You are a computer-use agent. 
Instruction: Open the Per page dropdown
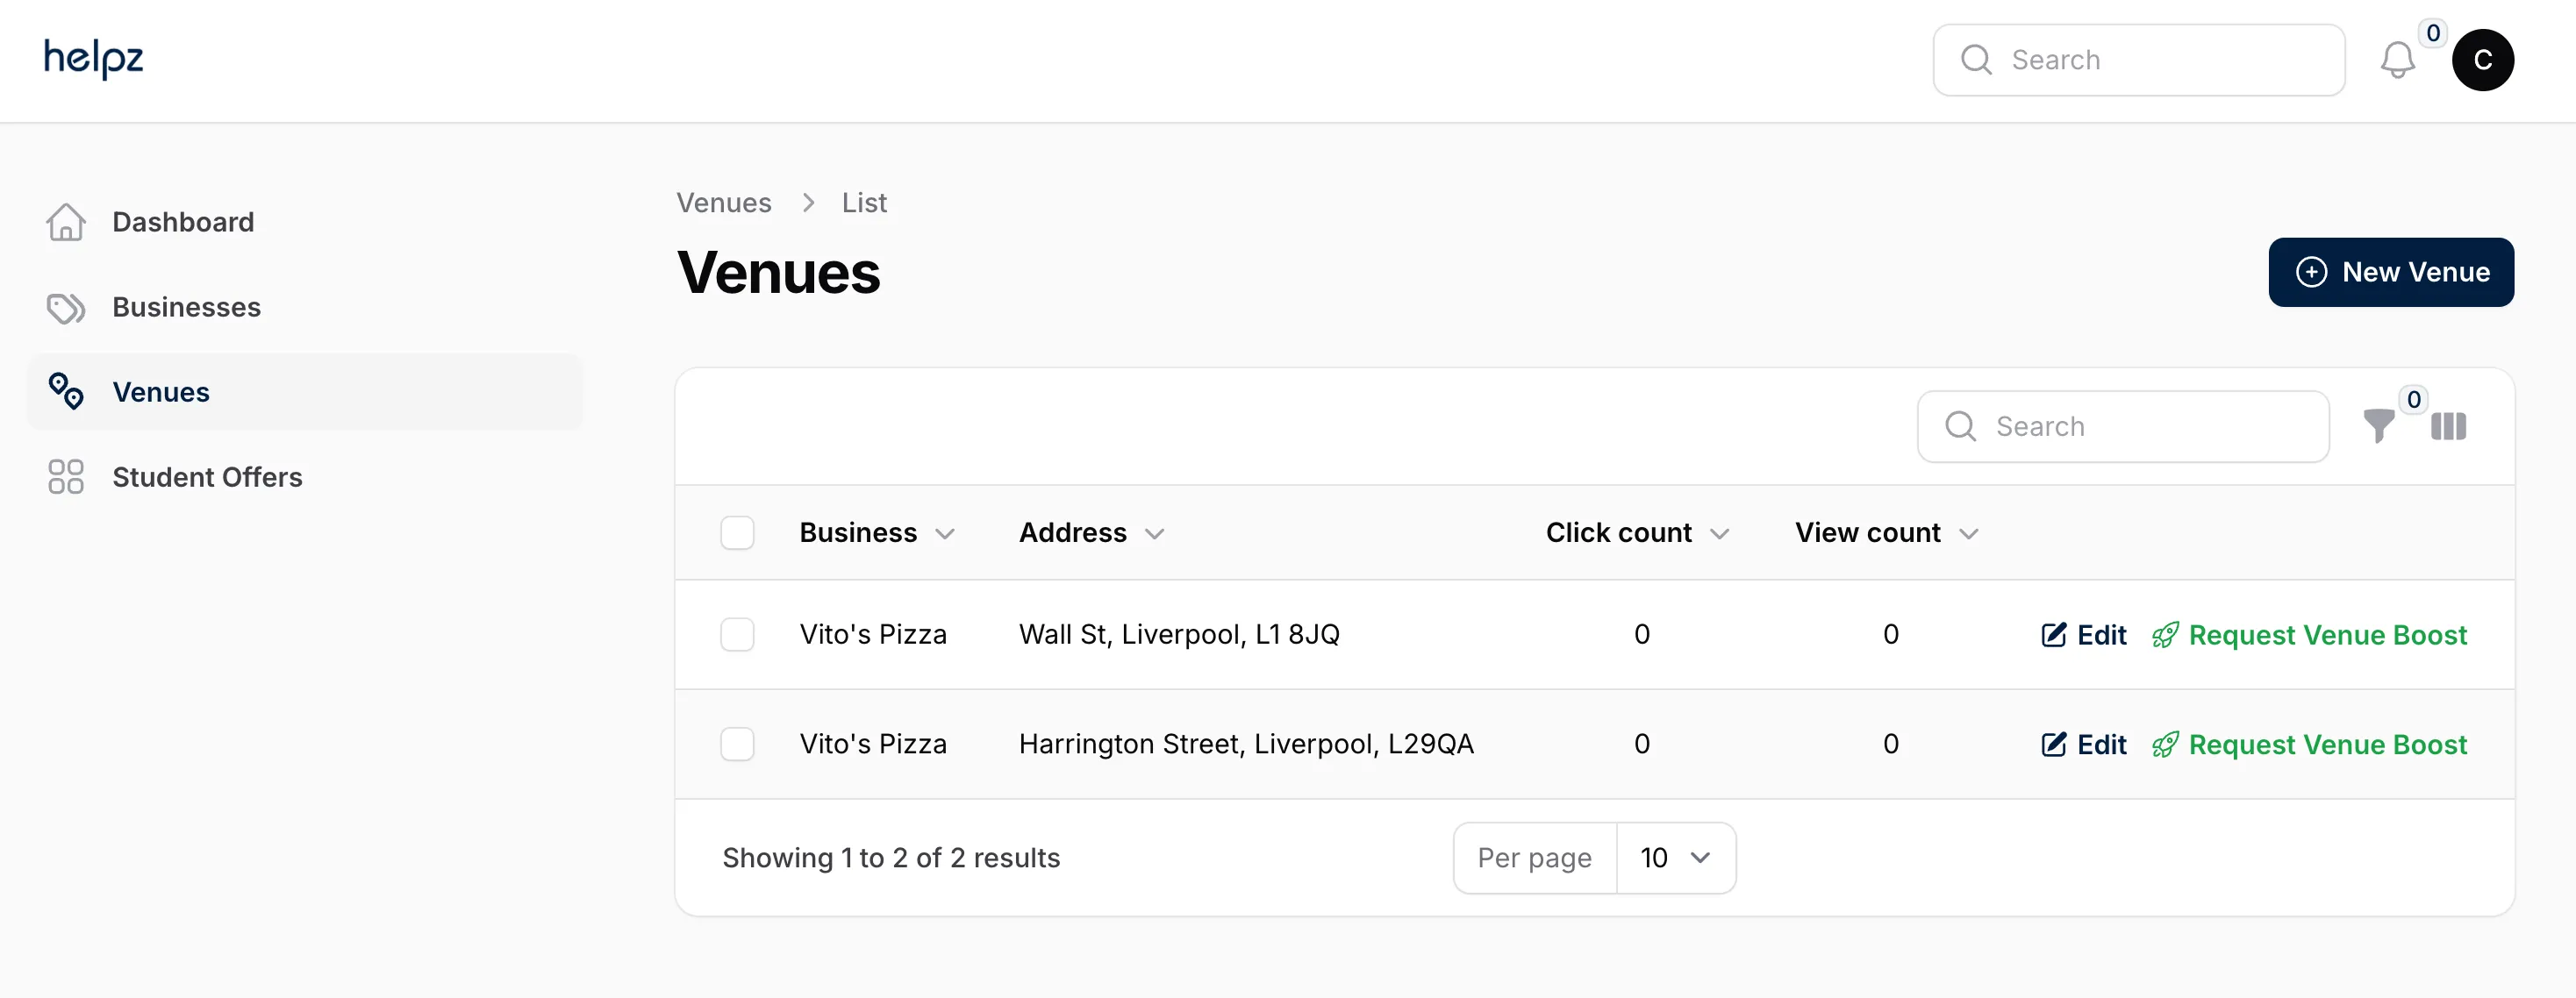pos(1675,858)
